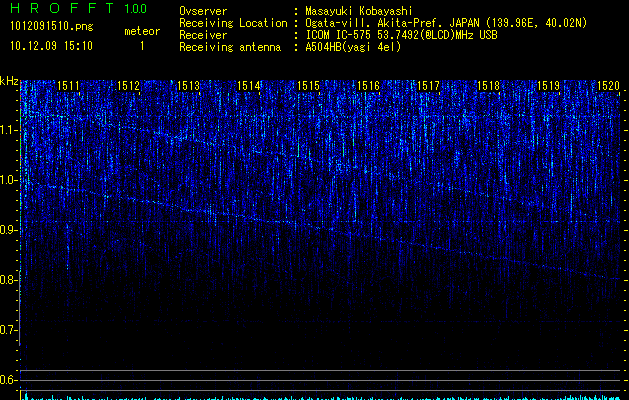Click the Receiver label
The image size is (629, 400).
[203, 35]
